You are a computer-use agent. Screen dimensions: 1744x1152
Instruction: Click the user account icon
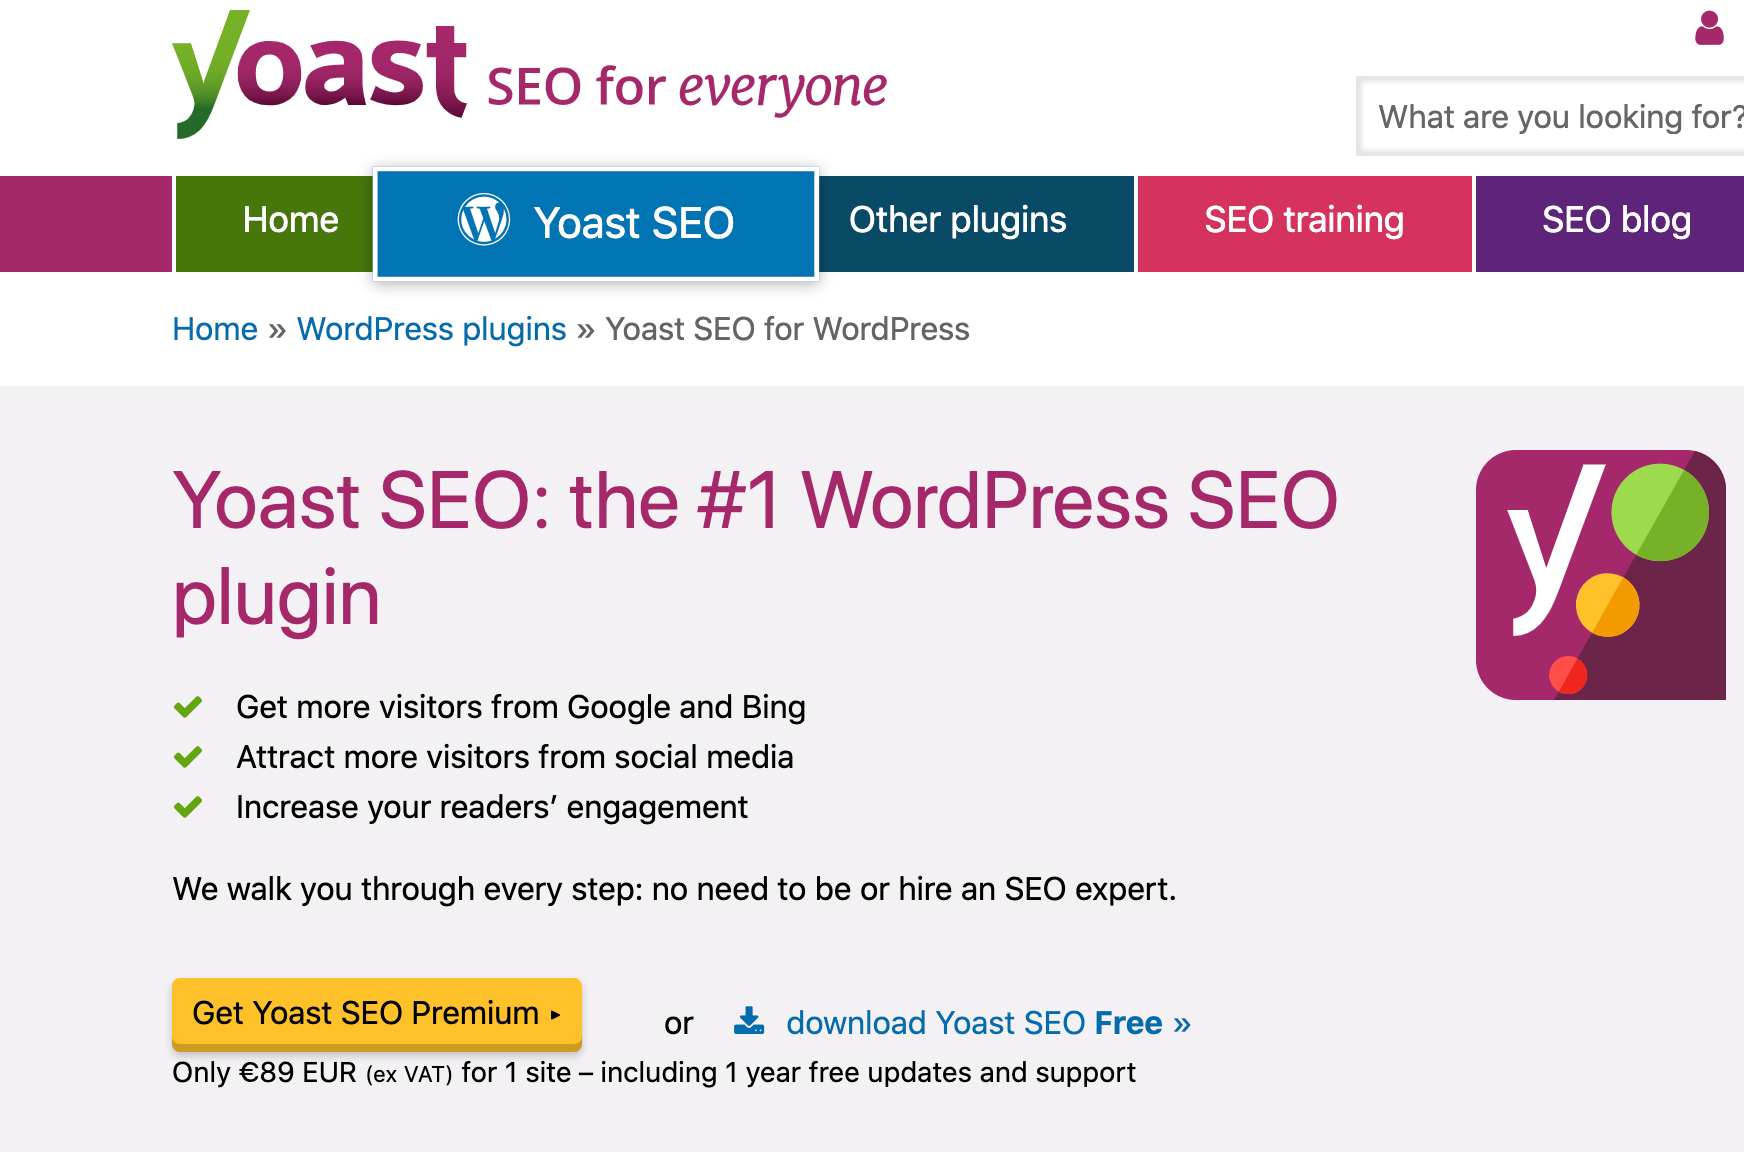(x=1709, y=28)
